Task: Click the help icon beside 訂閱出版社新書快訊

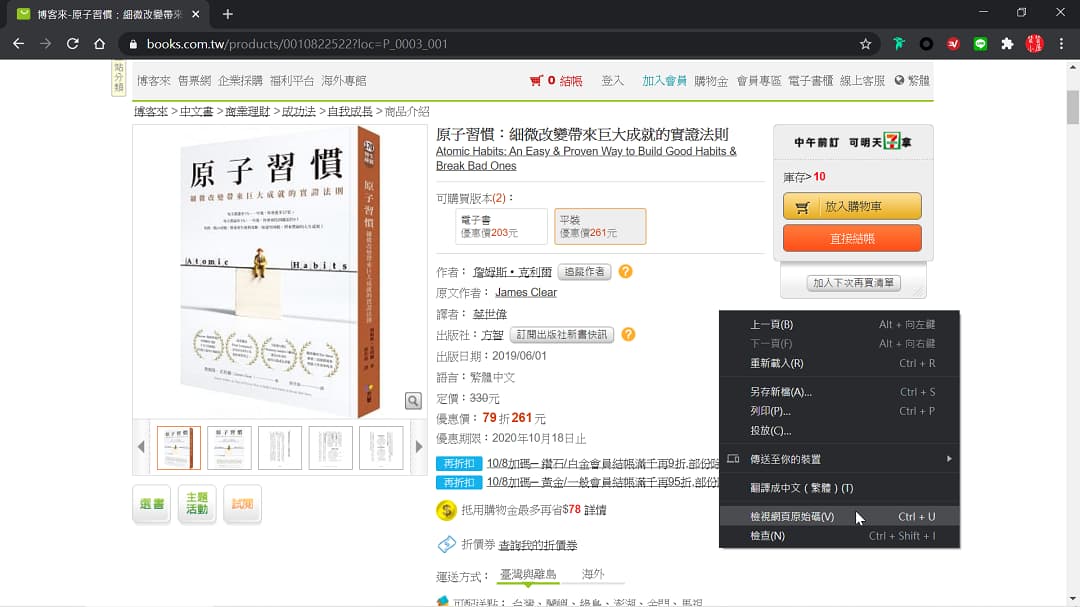Action: point(628,334)
